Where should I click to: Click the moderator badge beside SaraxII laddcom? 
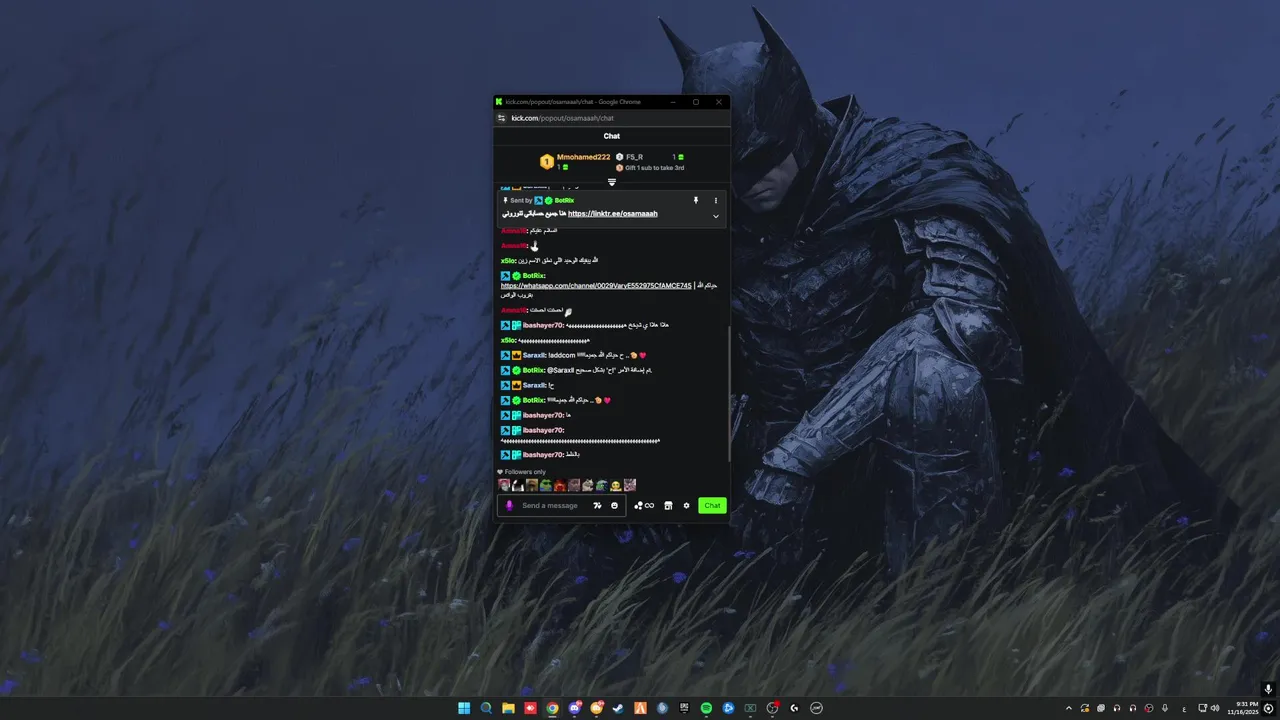(506, 355)
